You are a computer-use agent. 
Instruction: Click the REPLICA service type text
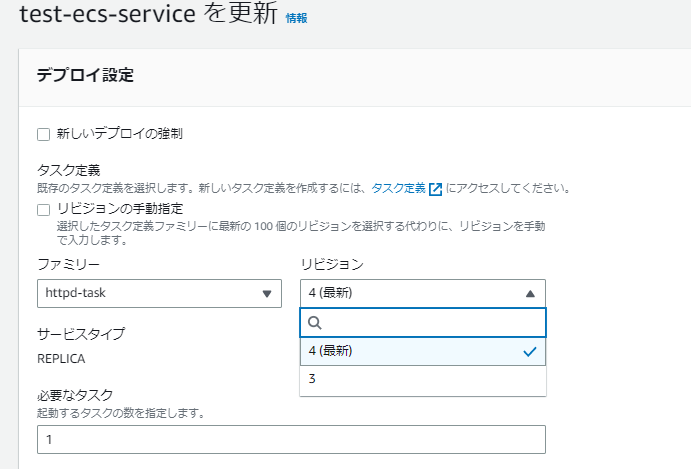pyautogui.click(x=61, y=359)
